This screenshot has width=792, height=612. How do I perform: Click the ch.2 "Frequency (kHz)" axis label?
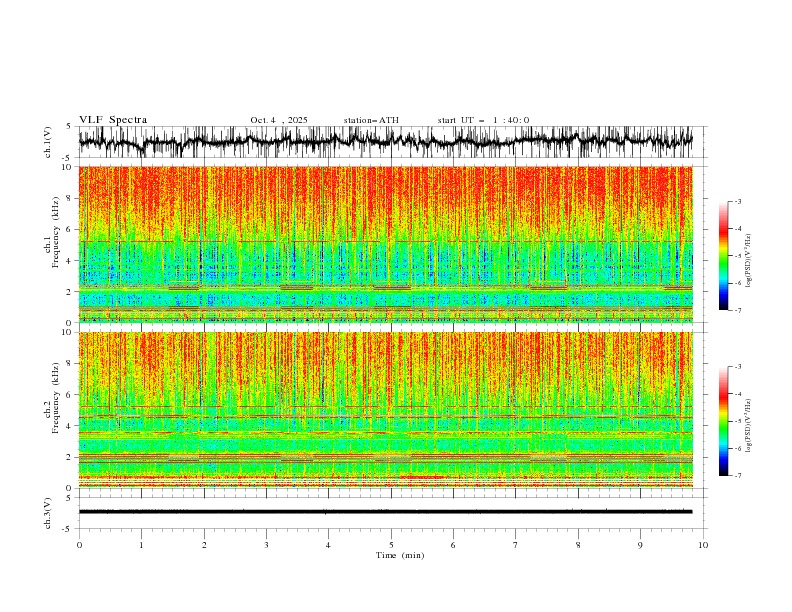click(55, 397)
